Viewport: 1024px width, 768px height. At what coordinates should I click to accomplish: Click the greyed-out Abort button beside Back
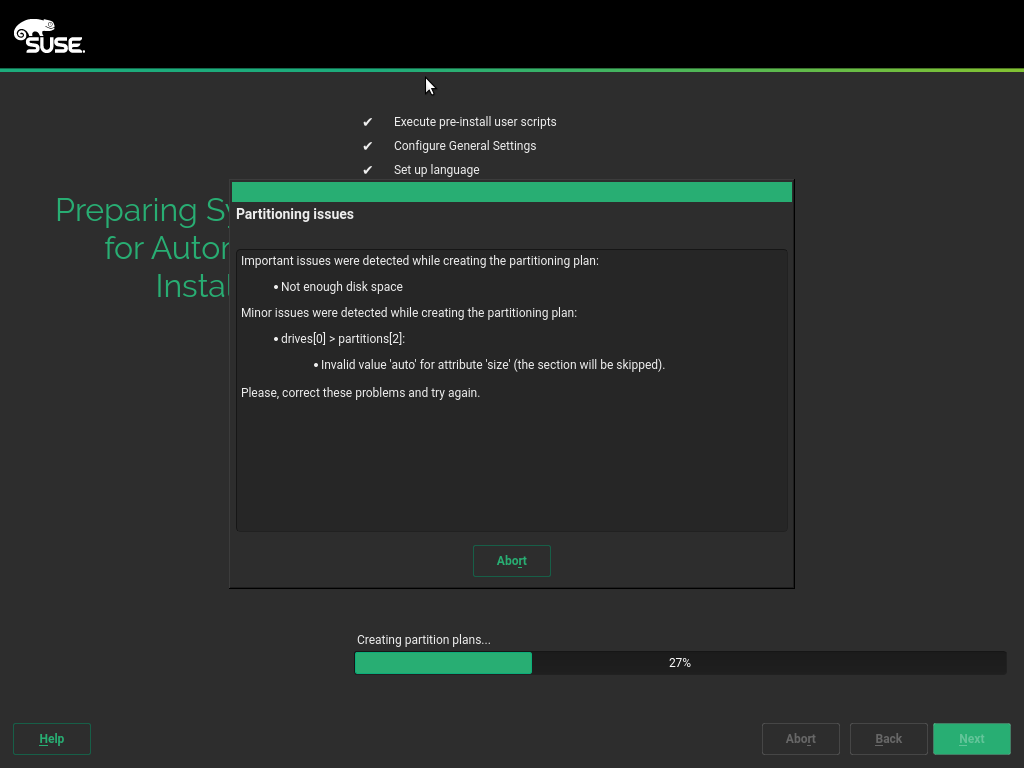800,739
